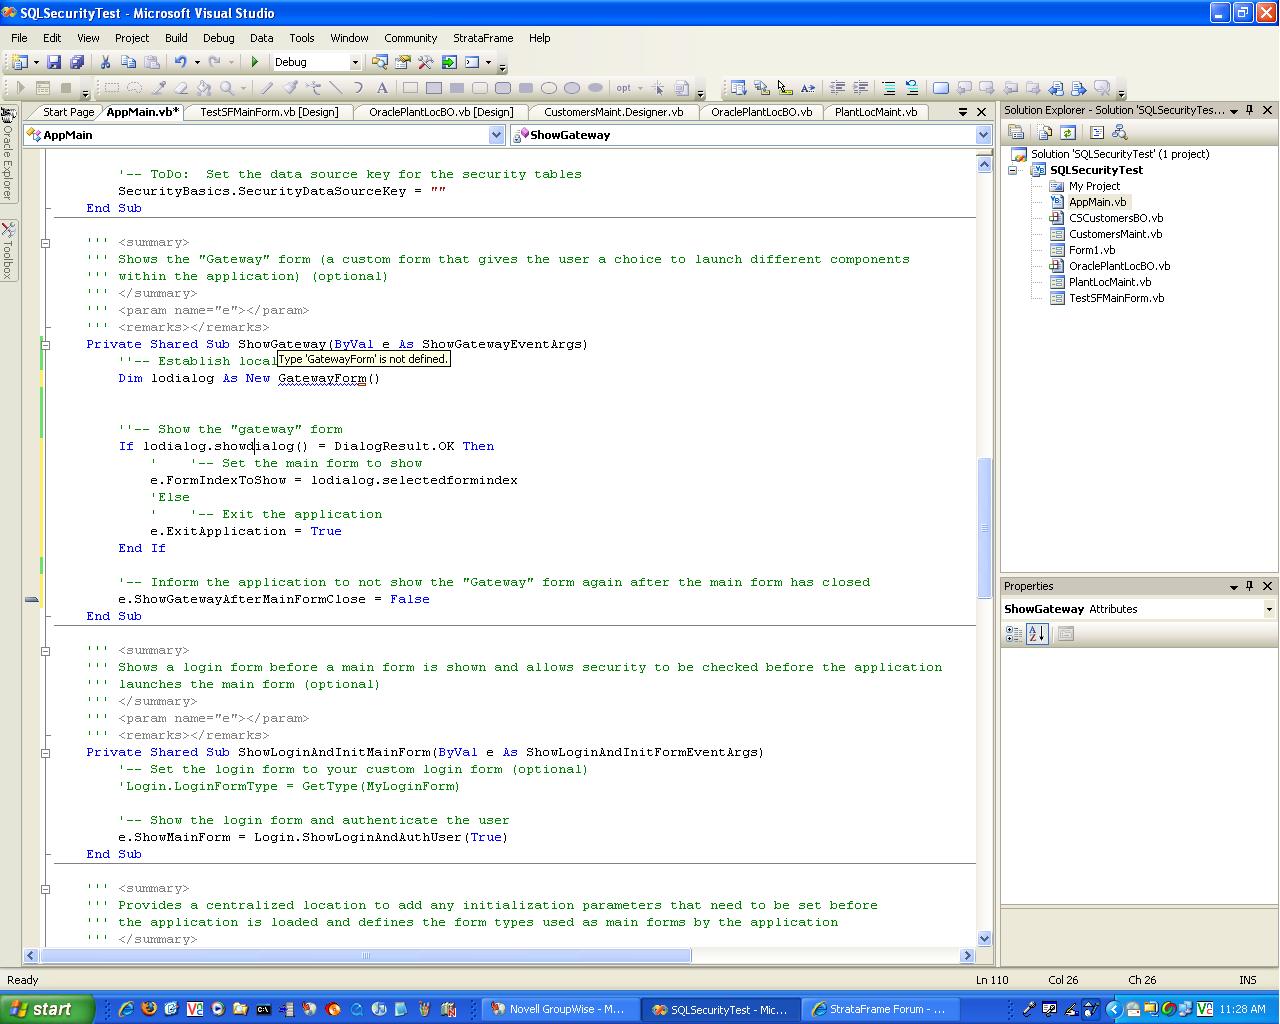Open StrataFrame Forum window from taskbar
The image size is (1280, 1024).
[879, 1009]
